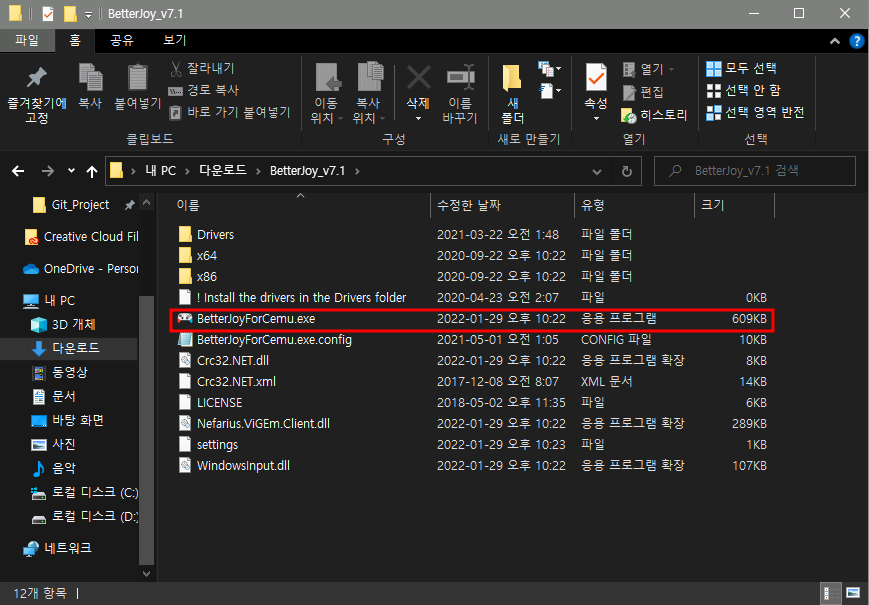Select OneDrive - Personal in navigation pane
The image size is (869, 605).
point(81,269)
